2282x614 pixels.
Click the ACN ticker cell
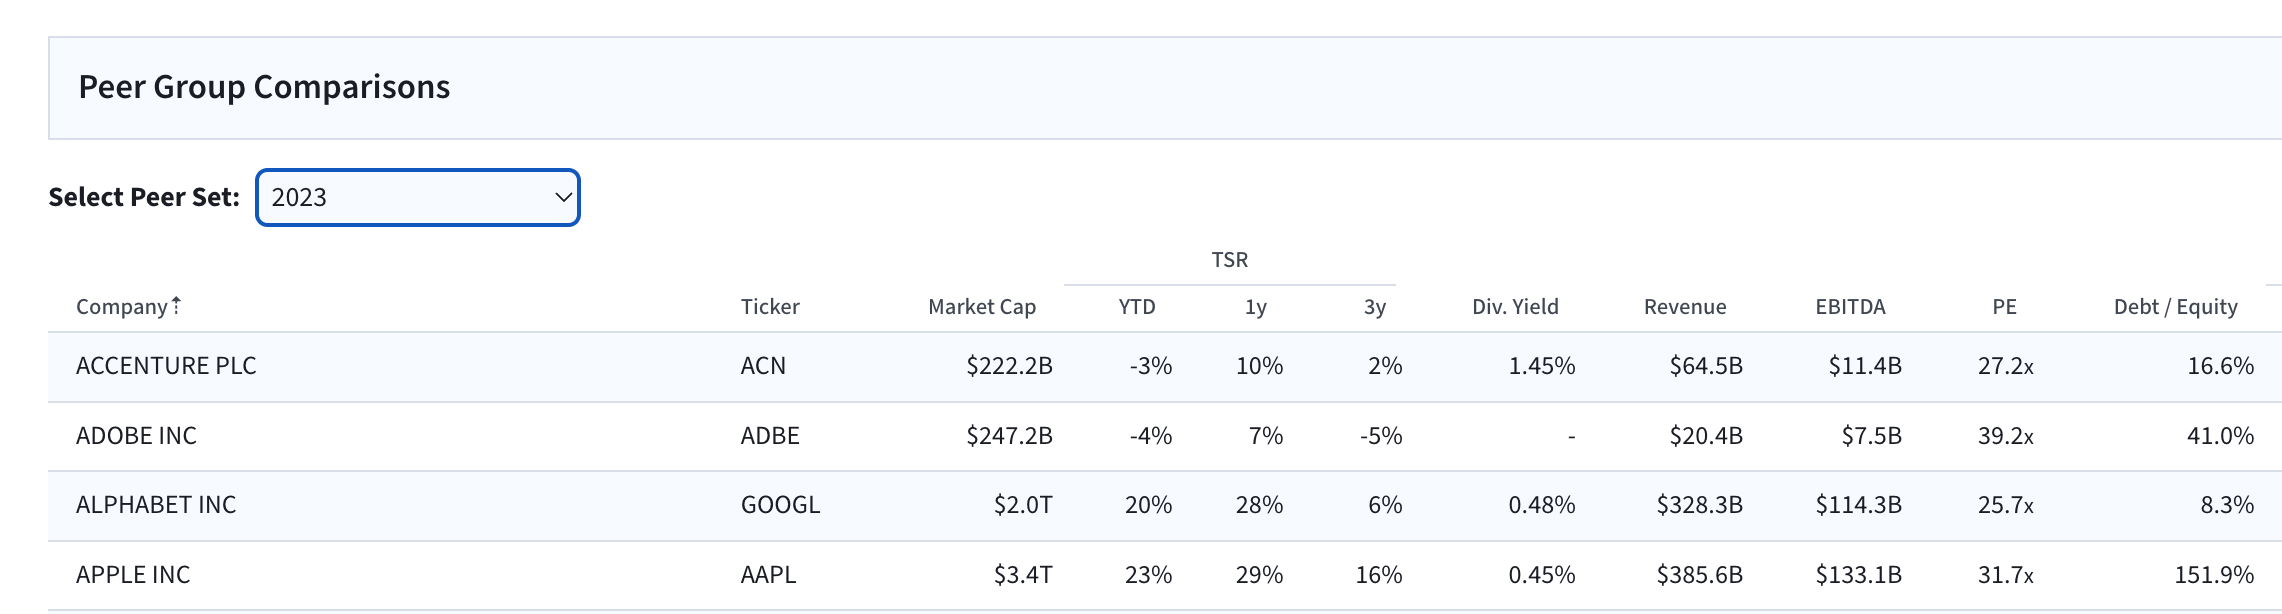click(x=763, y=366)
